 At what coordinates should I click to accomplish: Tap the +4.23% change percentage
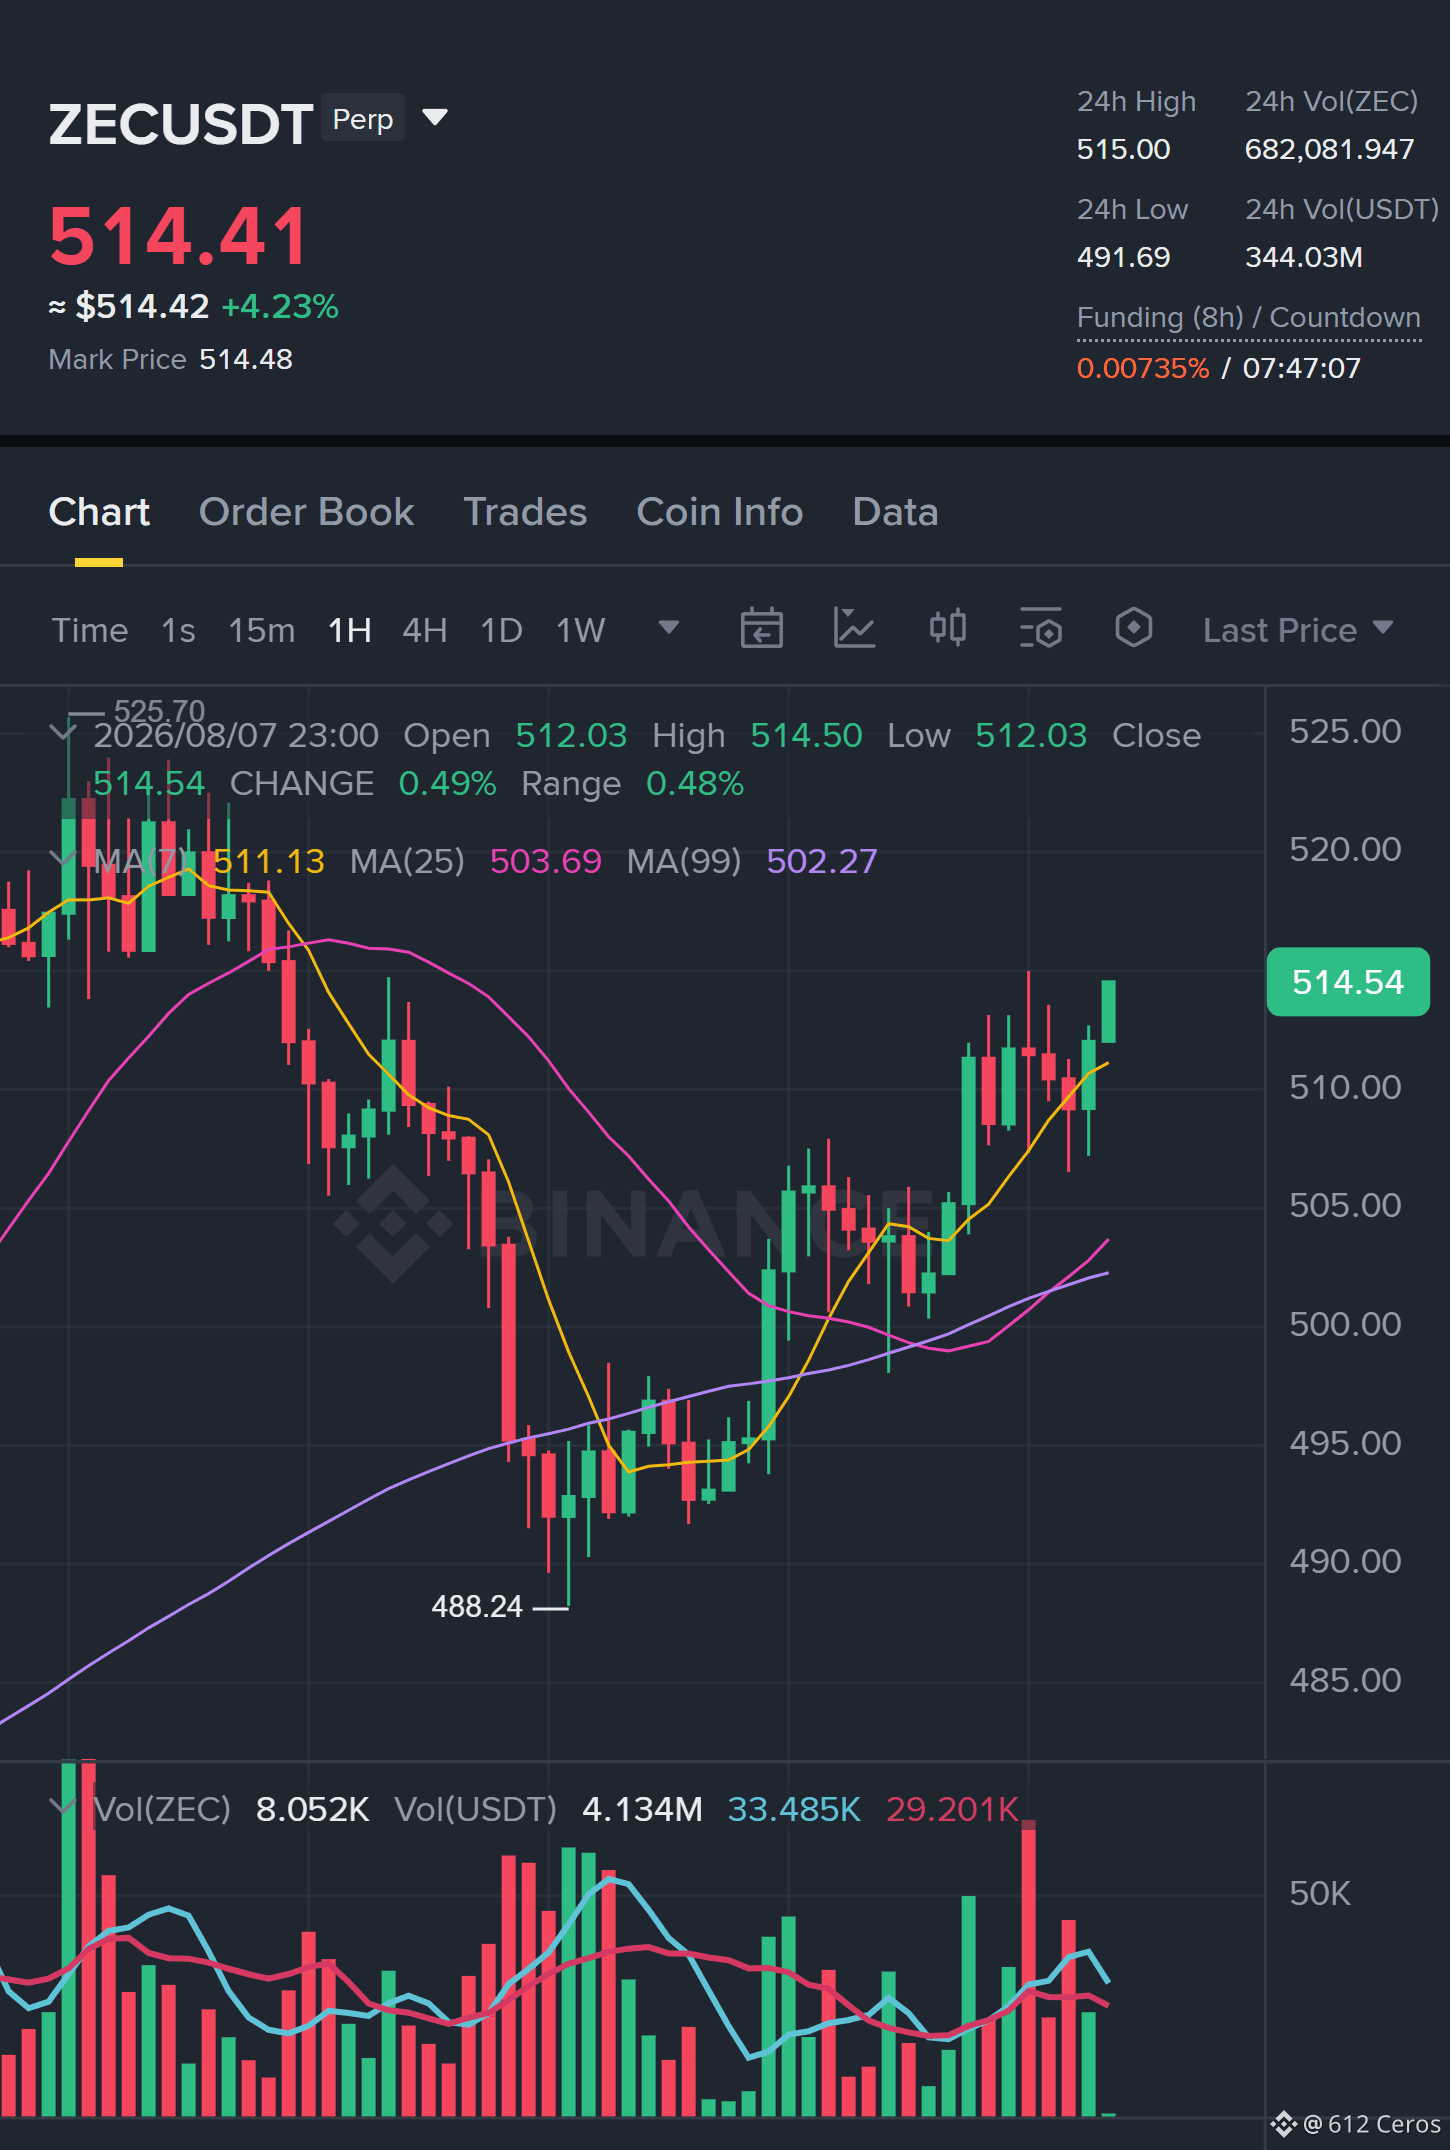(x=280, y=306)
